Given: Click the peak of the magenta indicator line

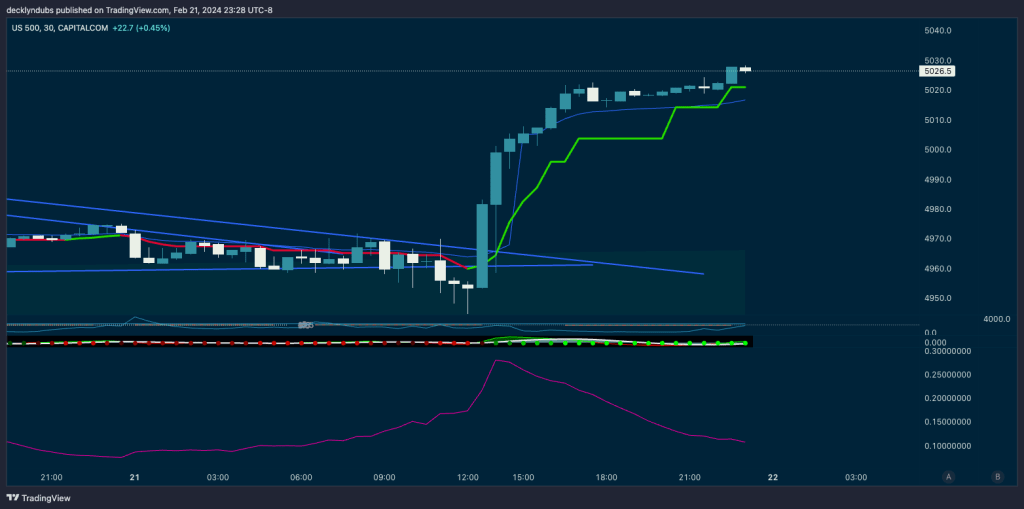Looking at the screenshot, I should point(494,361).
